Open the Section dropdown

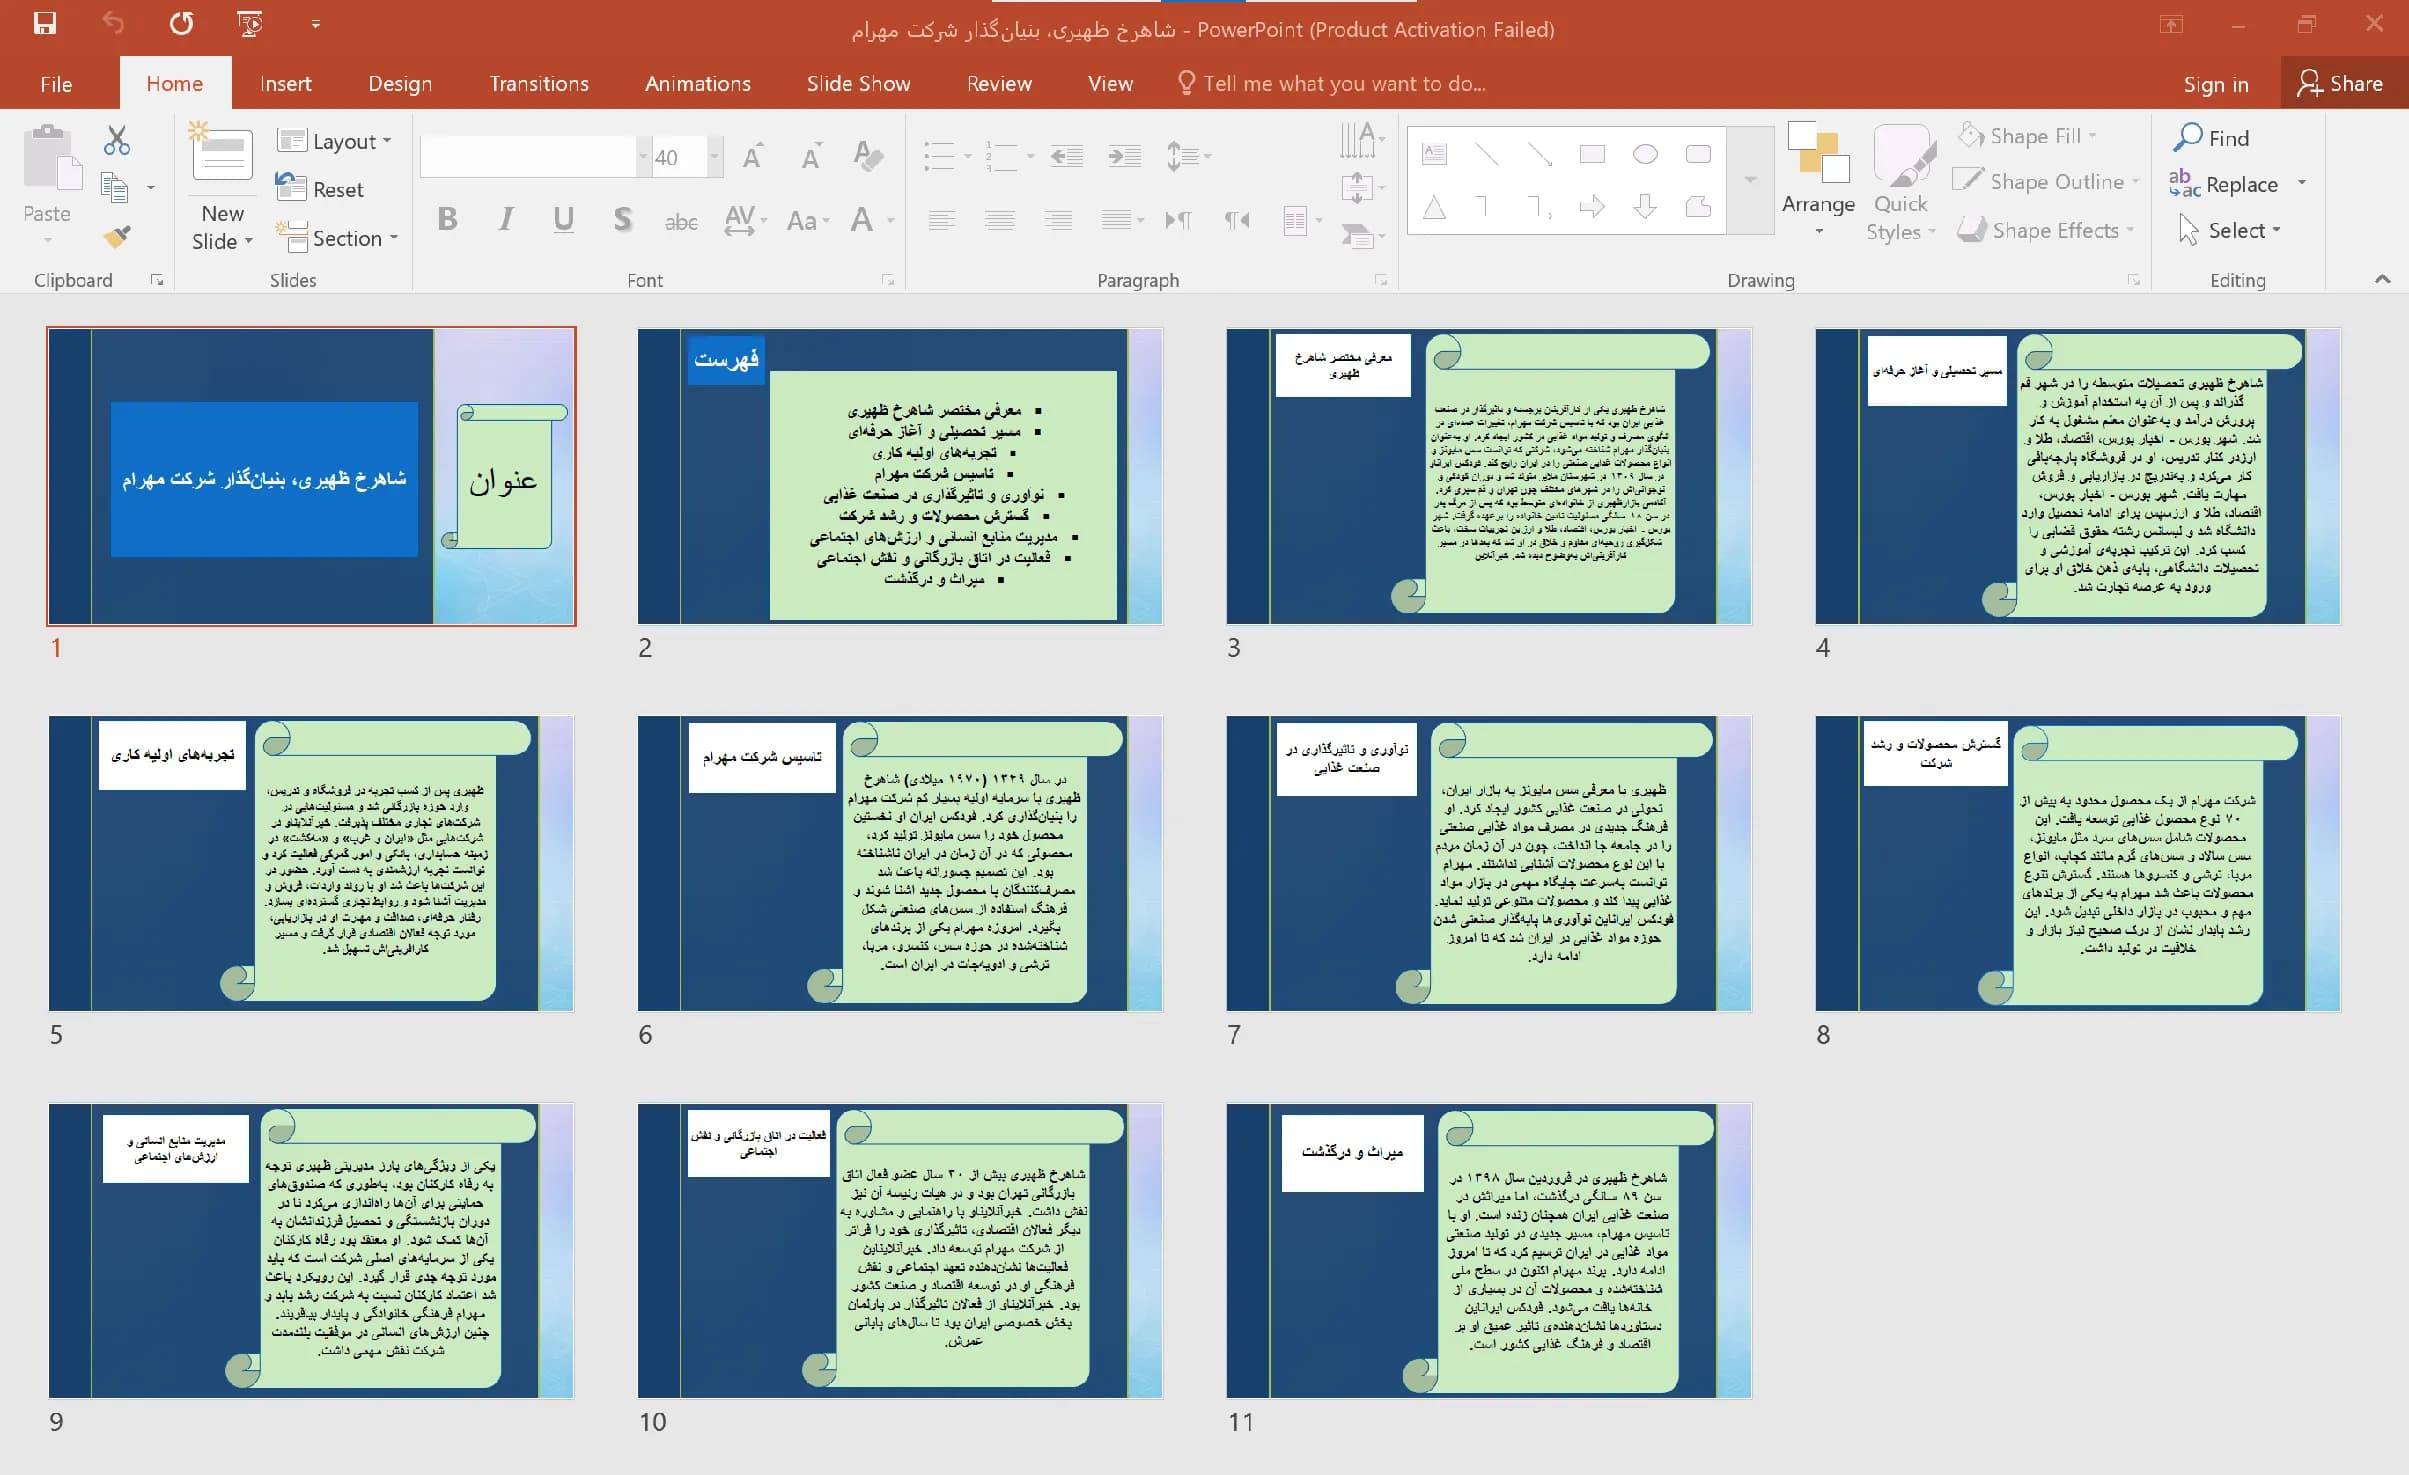point(338,238)
